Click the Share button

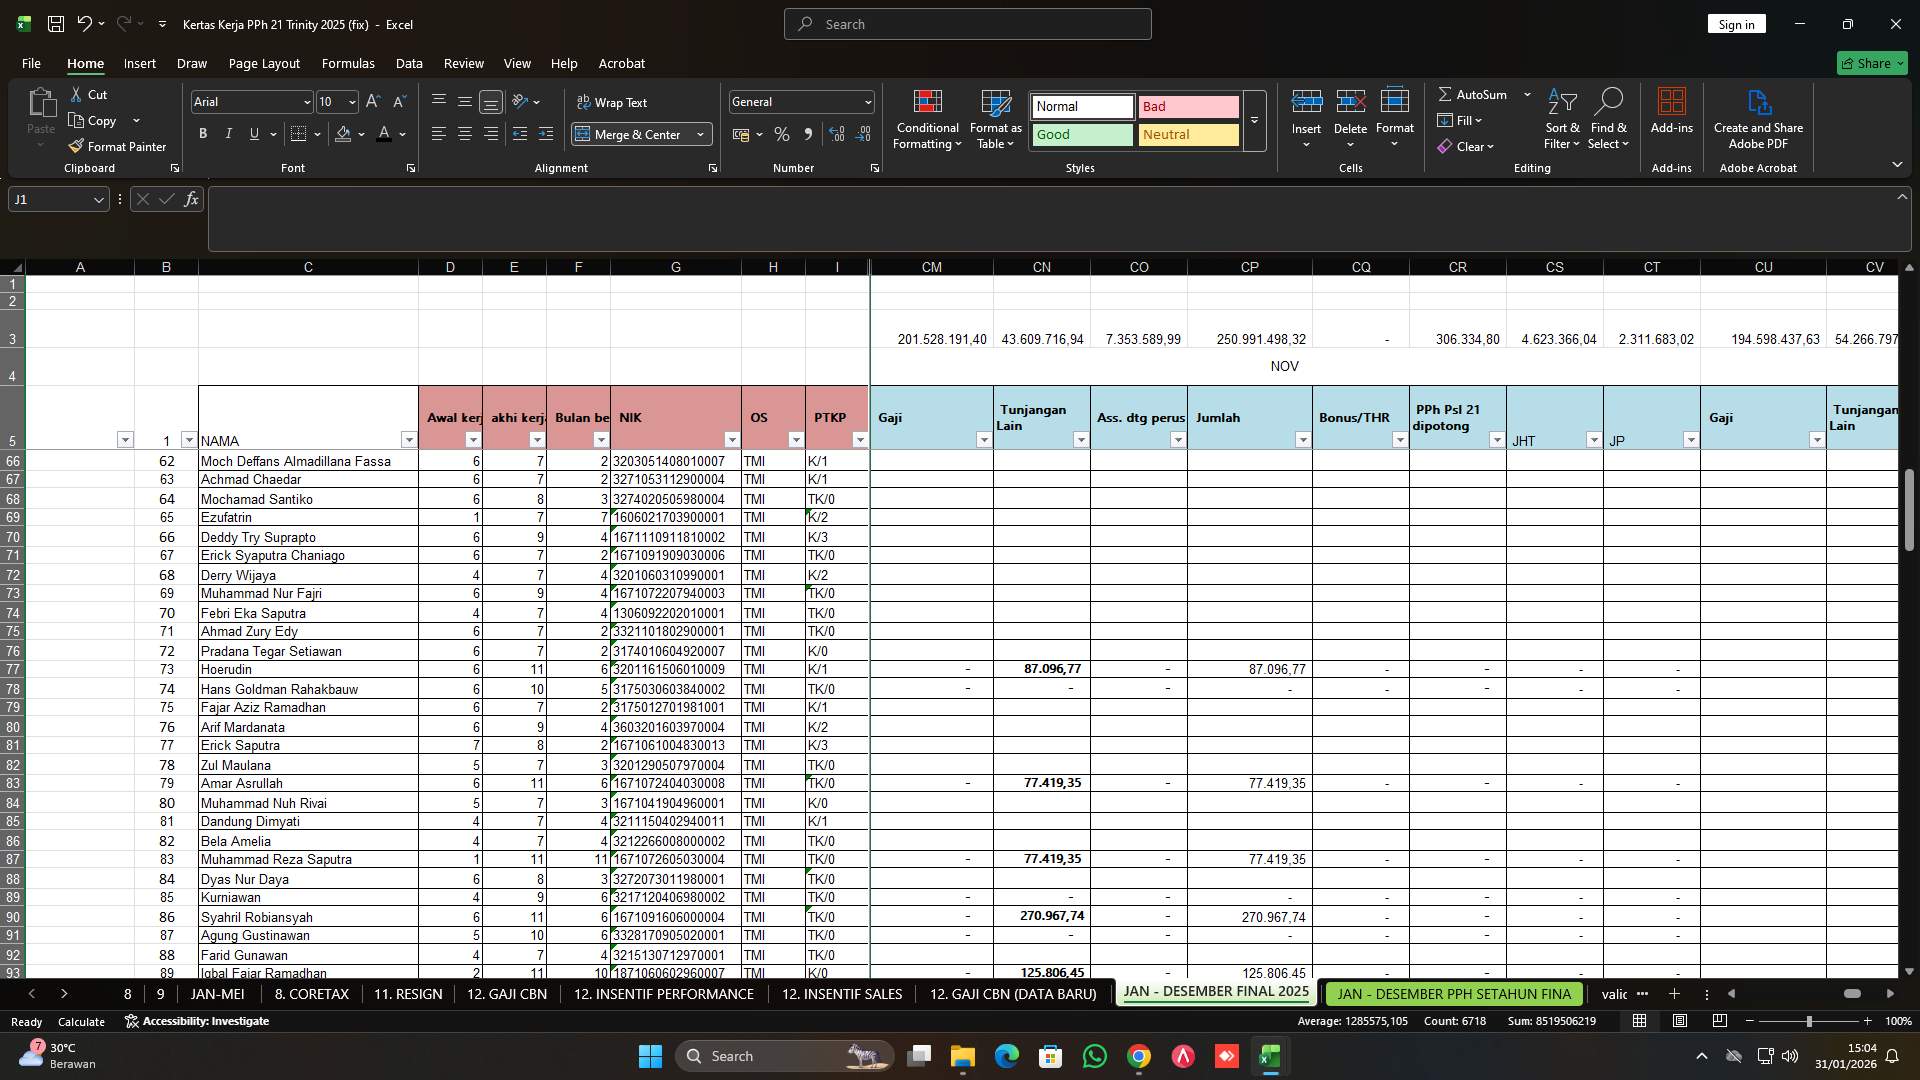tap(1871, 63)
